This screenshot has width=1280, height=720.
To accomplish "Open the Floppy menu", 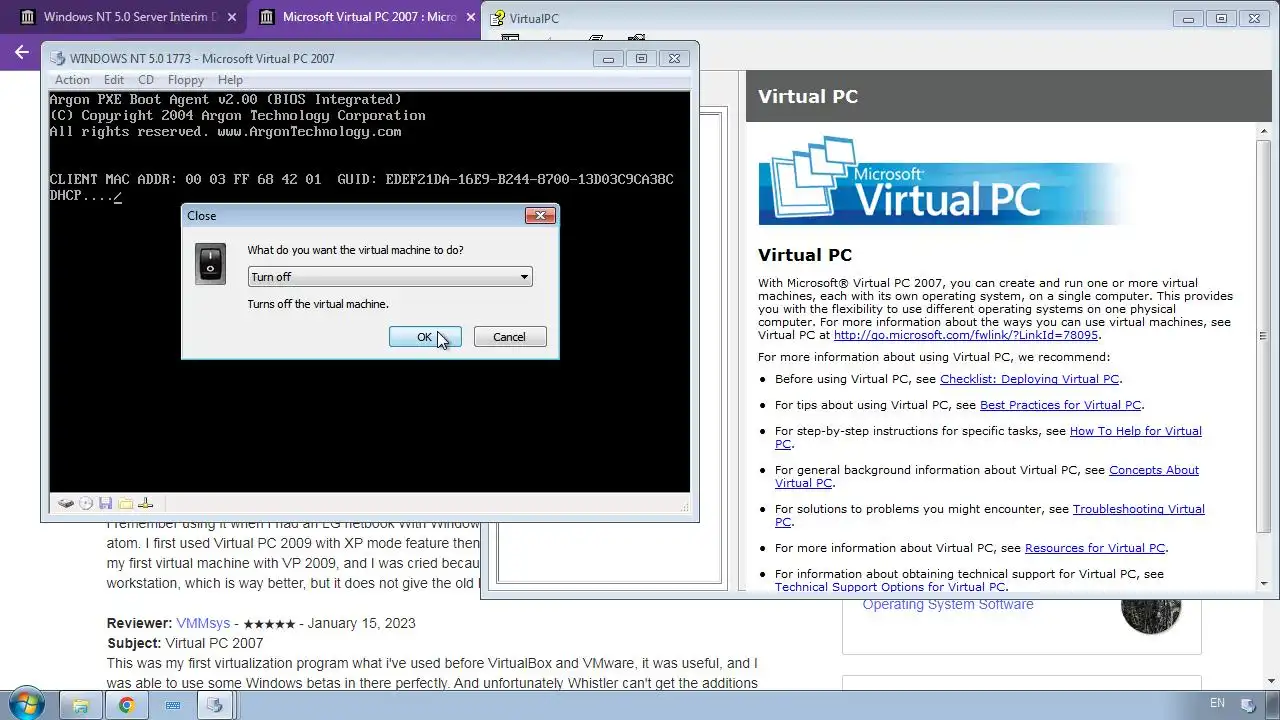I will tap(186, 80).
